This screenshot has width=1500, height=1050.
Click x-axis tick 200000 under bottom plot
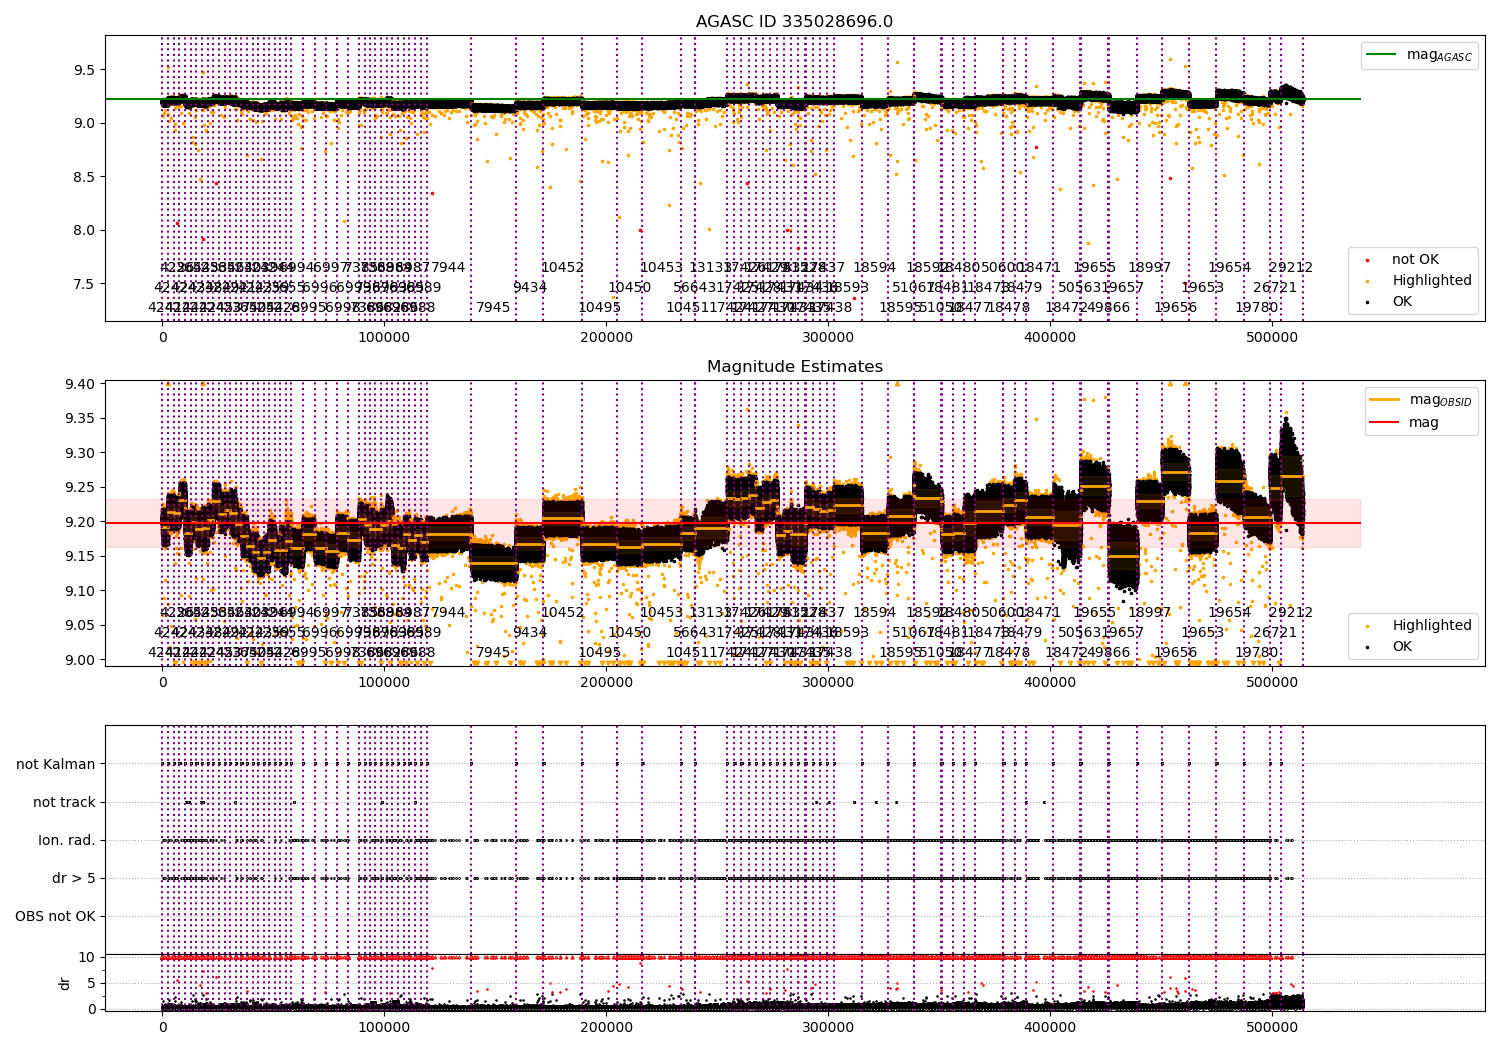pos(606,1026)
